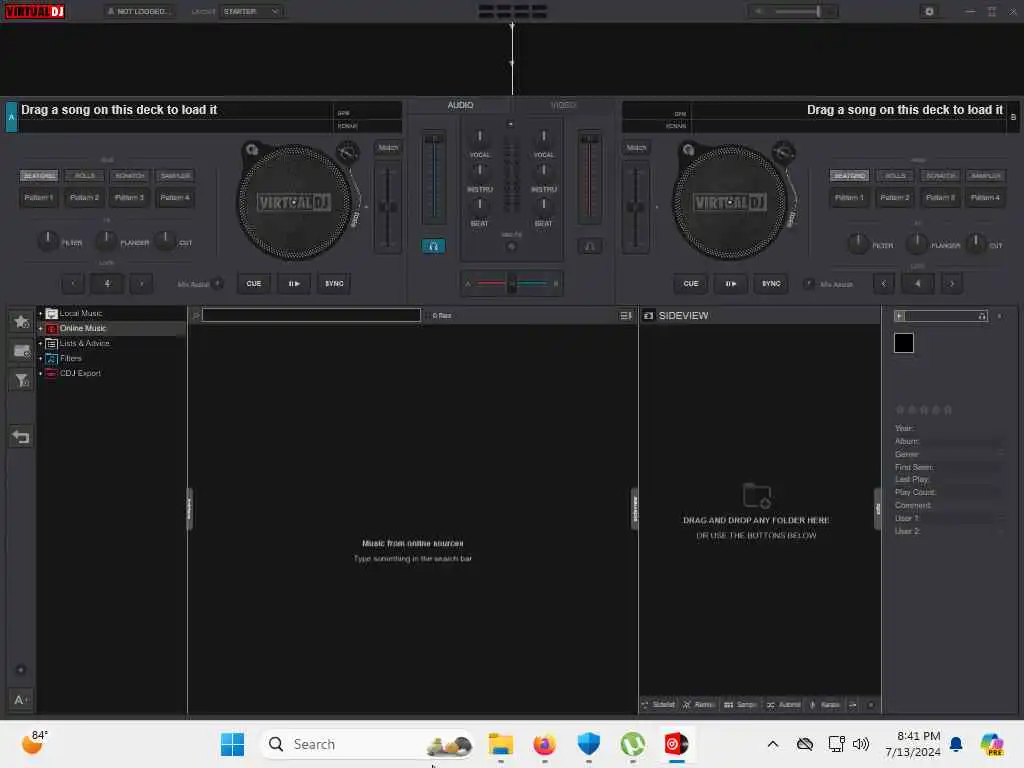Image resolution: width=1024 pixels, height=768 pixels.
Task: Click the left deck turntable platter
Action: coord(293,202)
